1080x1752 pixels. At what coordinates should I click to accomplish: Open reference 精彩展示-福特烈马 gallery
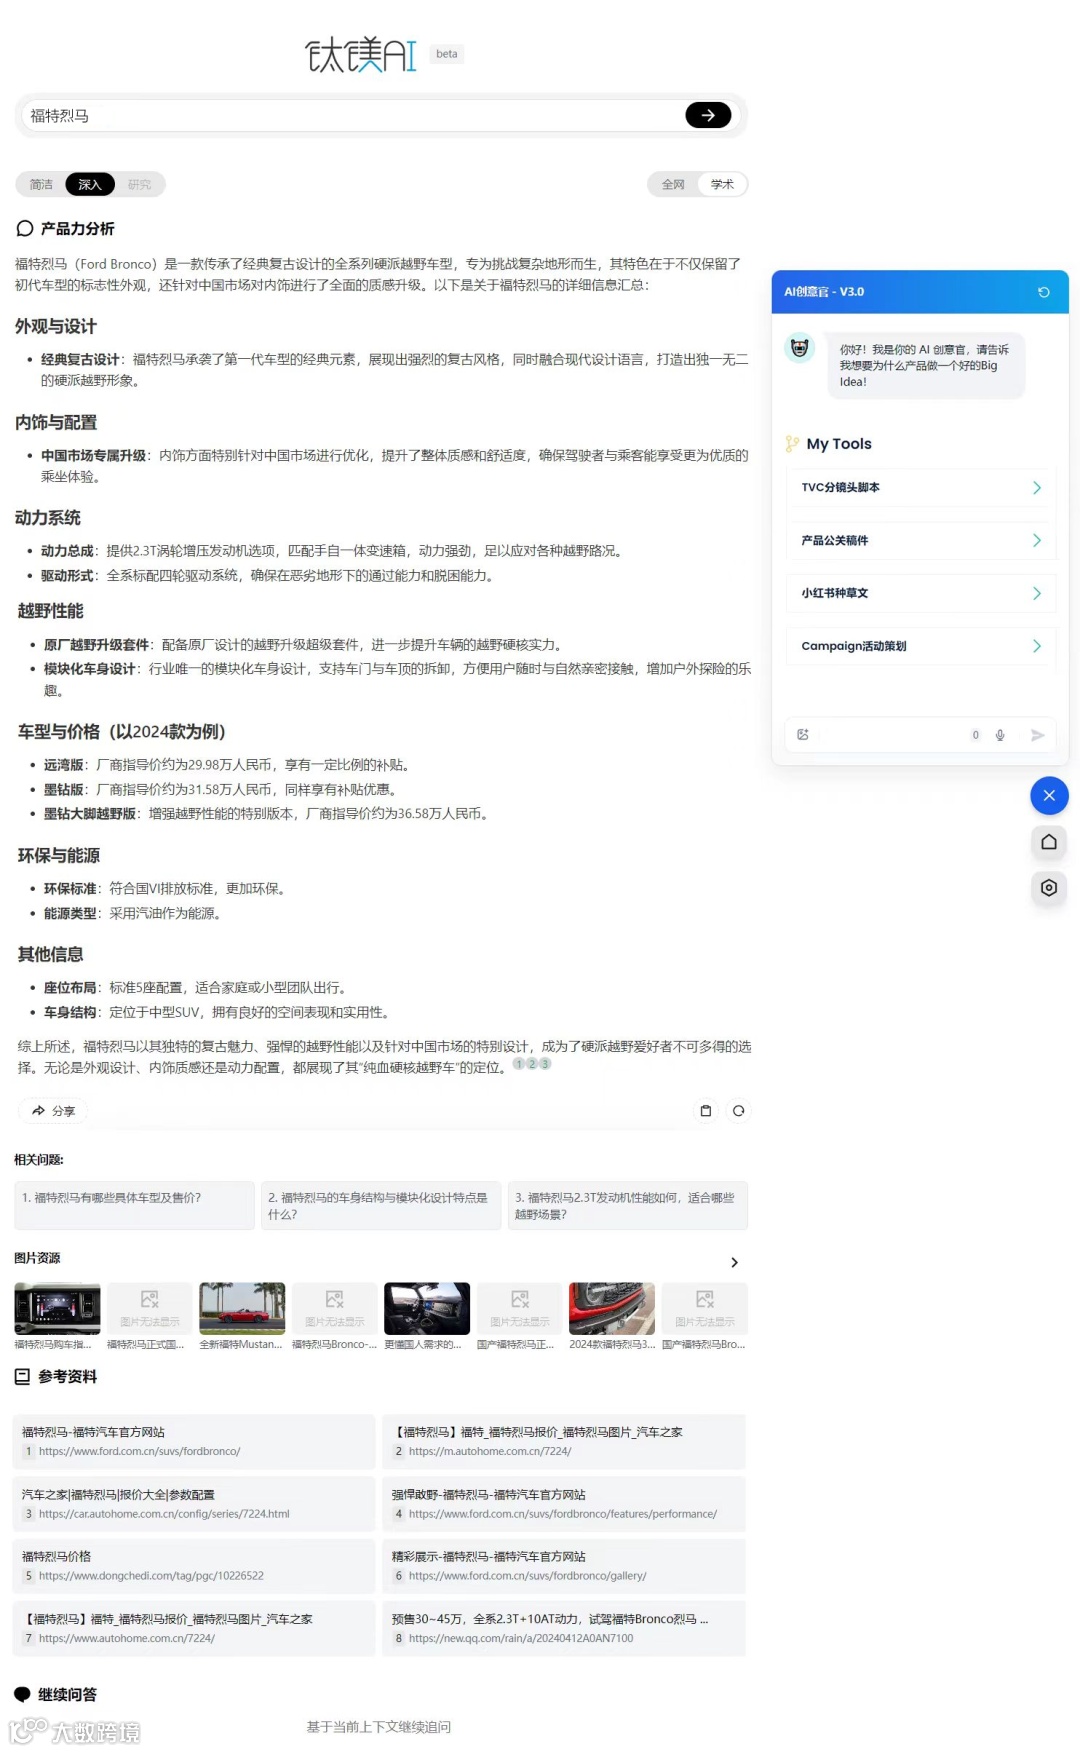pyautogui.click(x=564, y=1566)
